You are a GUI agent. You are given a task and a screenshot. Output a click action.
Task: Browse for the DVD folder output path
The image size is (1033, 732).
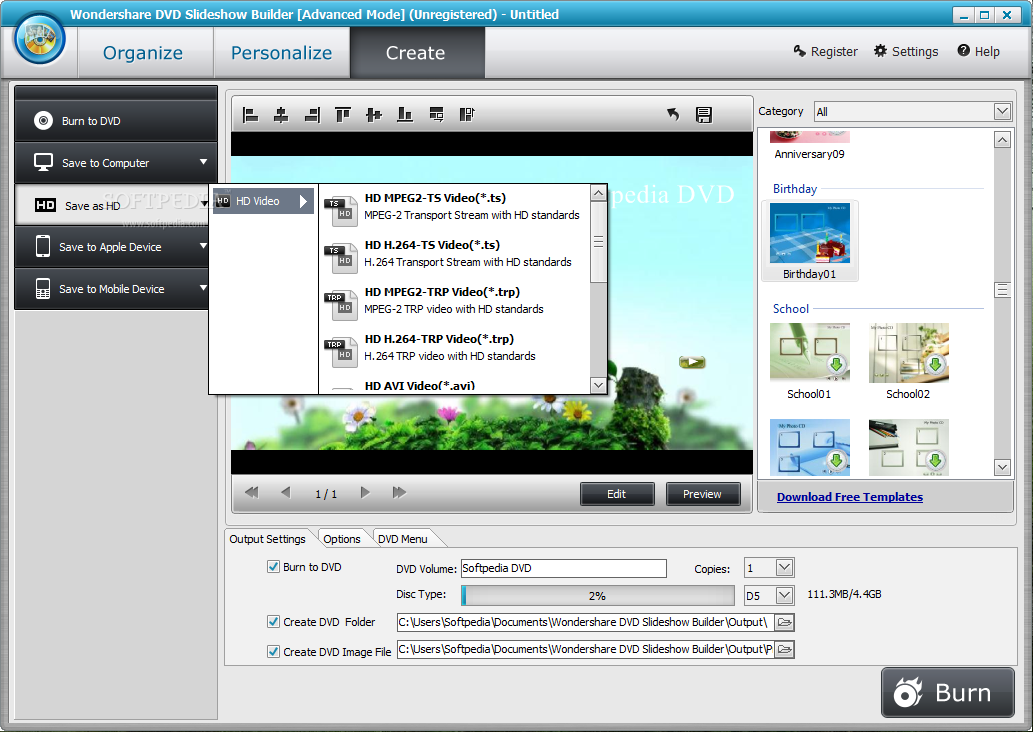pos(784,622)
